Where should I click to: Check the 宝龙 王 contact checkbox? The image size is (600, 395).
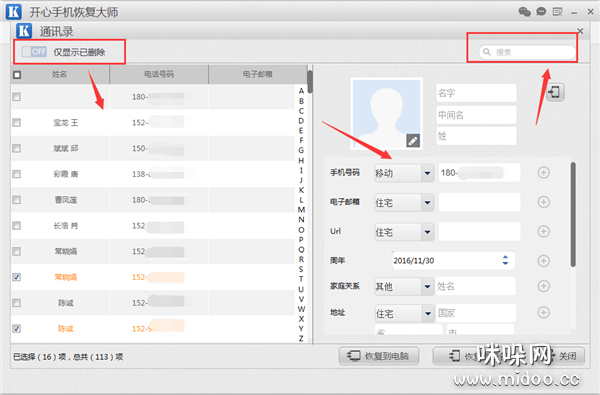coord(16,122)
